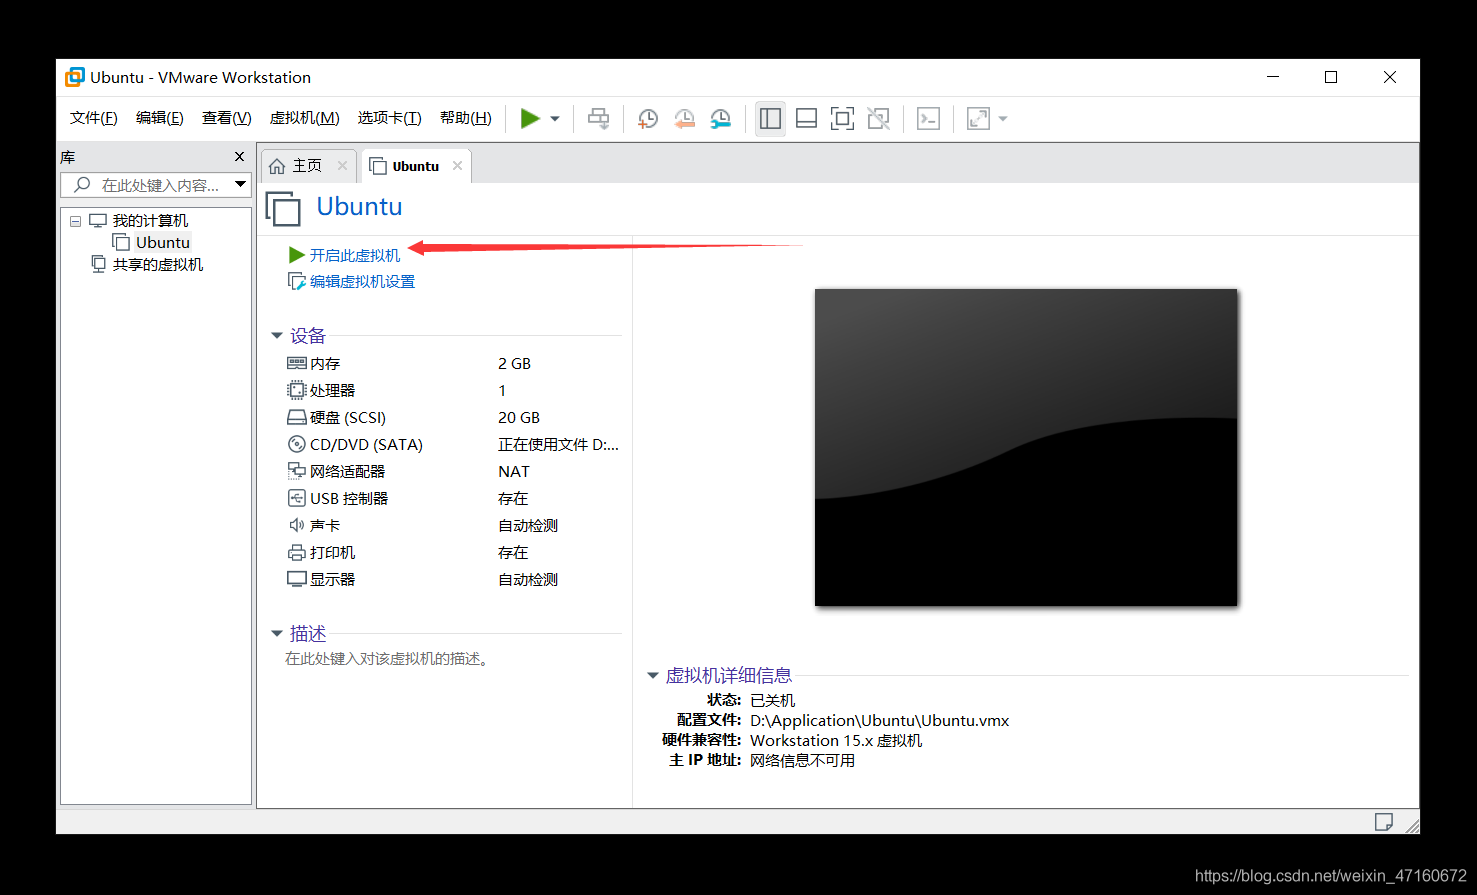
Task: Click the USB 控制器 device row
Action: [x=452, y=499]
